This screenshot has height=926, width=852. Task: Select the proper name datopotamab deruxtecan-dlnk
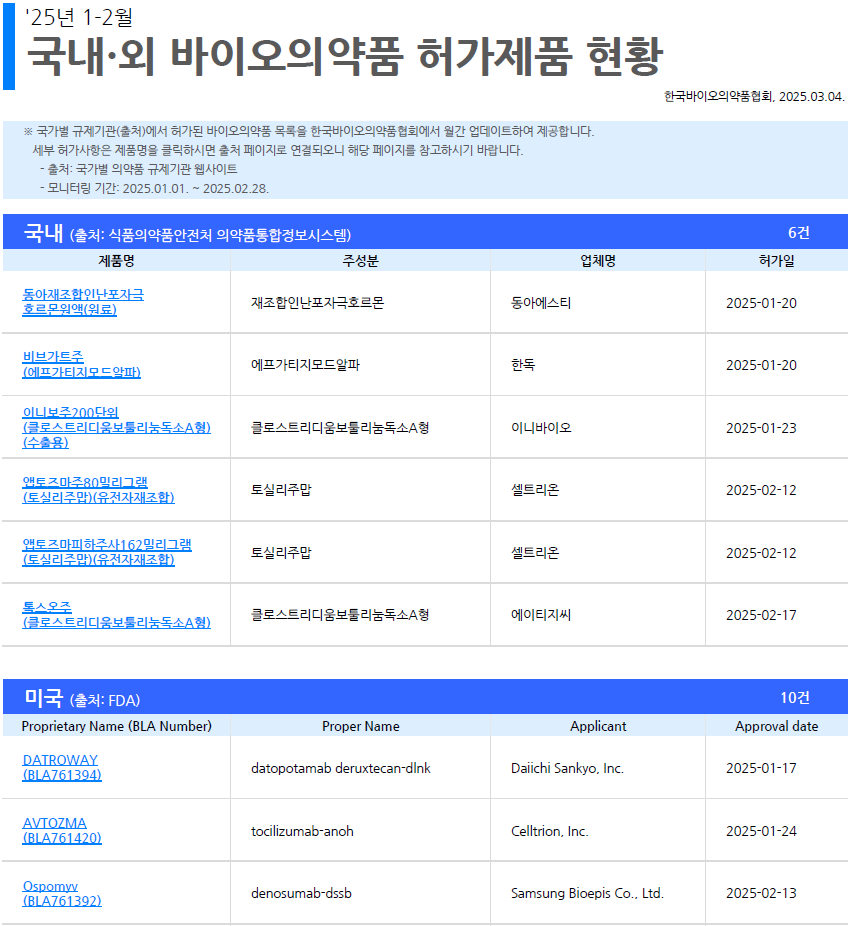[341, 768]
